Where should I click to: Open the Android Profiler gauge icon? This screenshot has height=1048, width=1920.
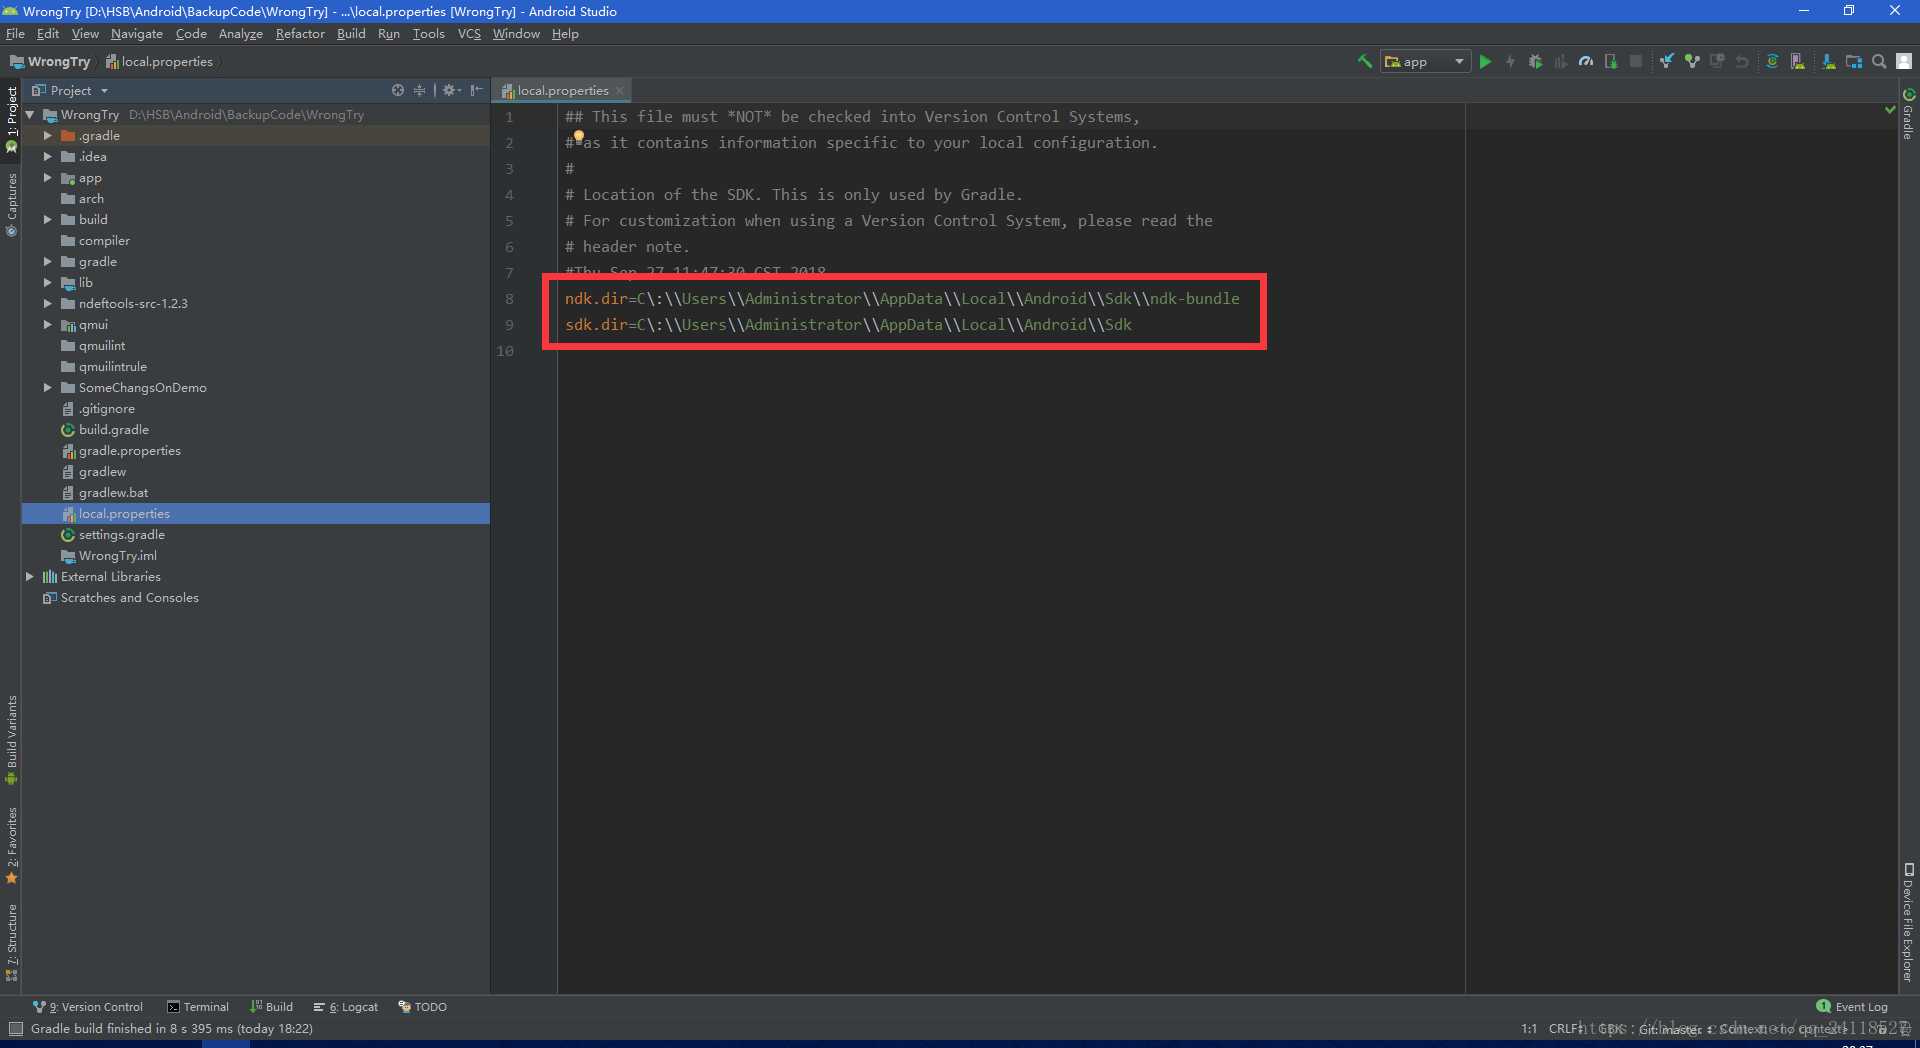pos(1586,62)
